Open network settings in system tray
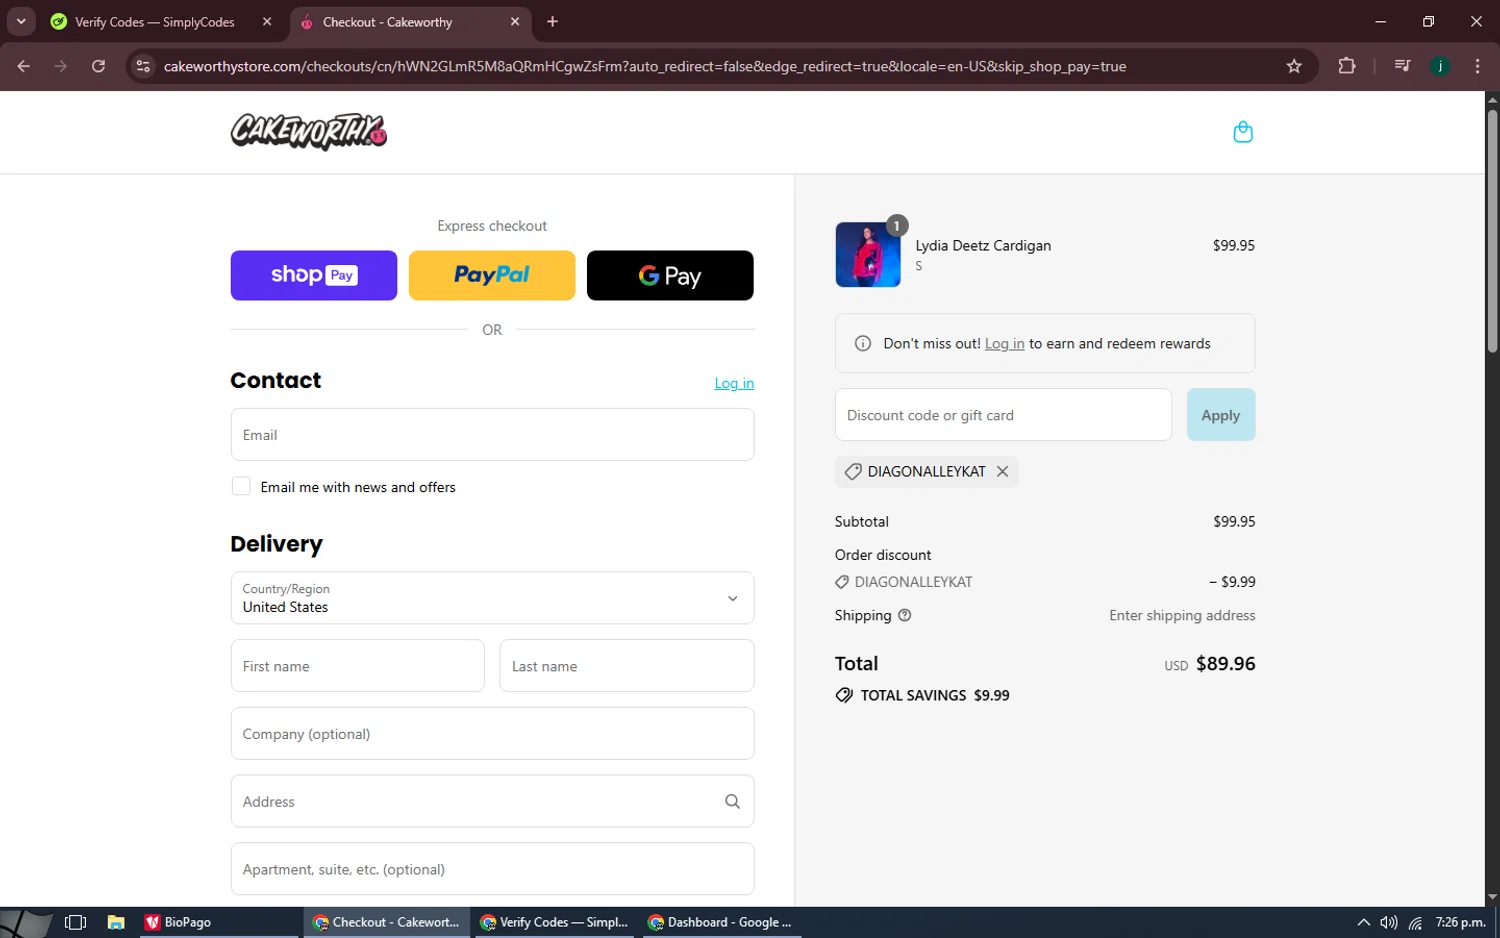This screenshot has width=1500, height=938. click(1415, 922)
